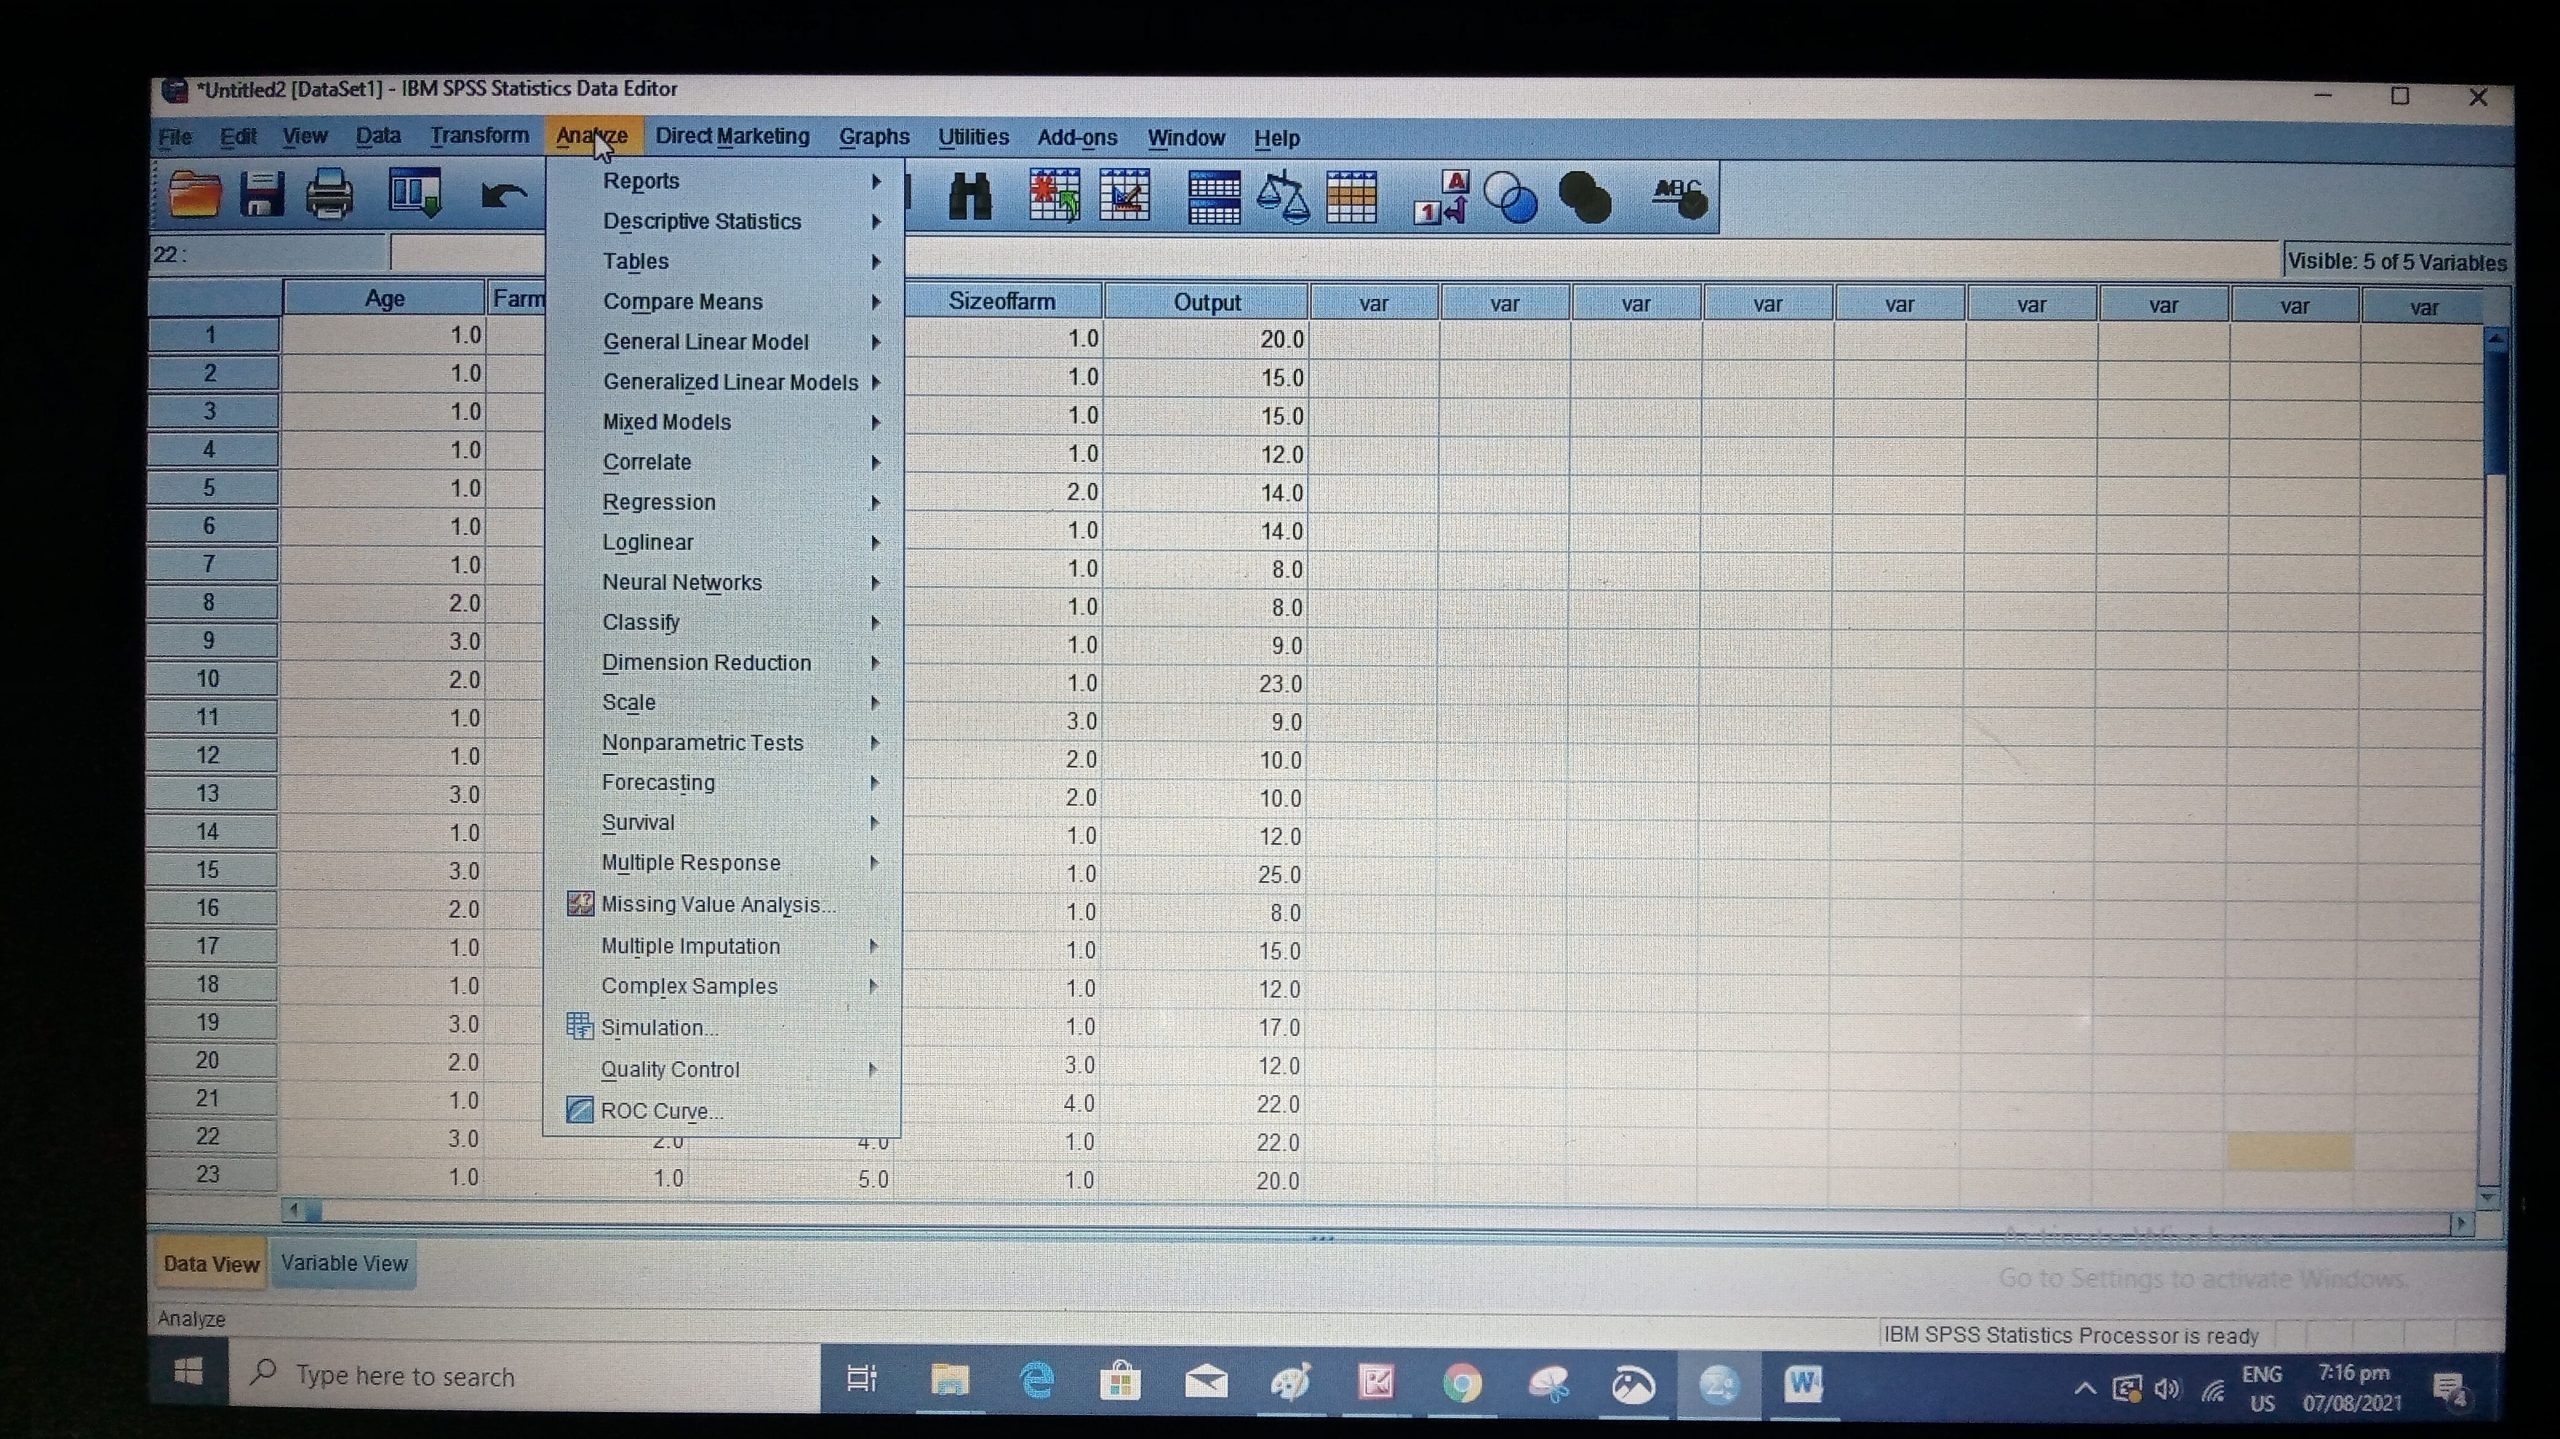Click the Print icon in toolbar
2560x1439 pixels.
click(x=329, y=193)
